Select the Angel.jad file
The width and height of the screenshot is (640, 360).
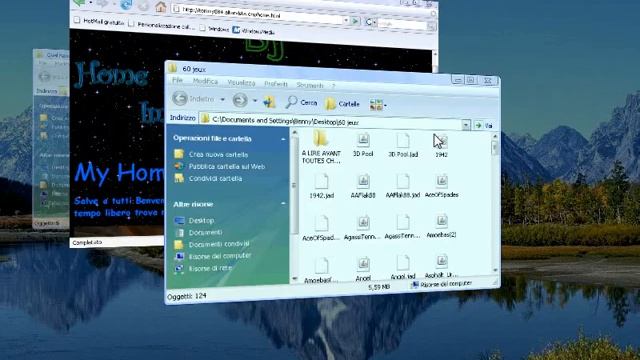coord(402,268)
